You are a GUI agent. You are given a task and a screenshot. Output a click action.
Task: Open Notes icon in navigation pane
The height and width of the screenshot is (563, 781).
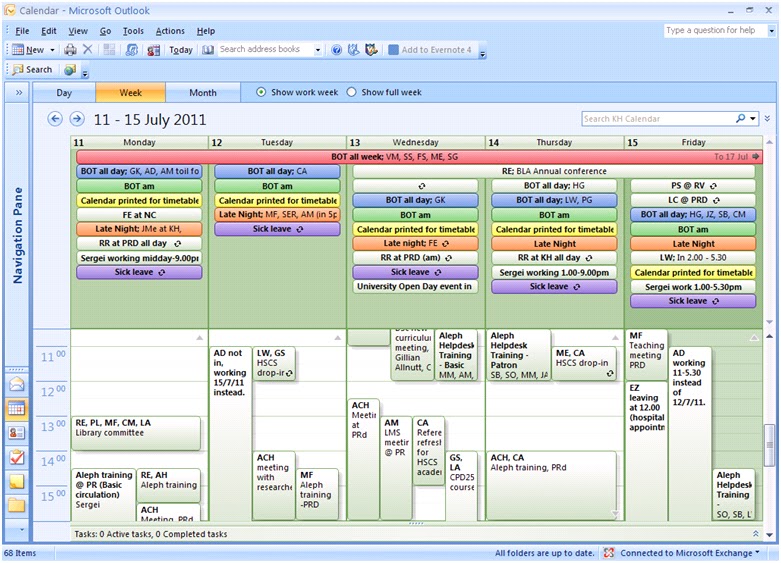click(16, 481)
